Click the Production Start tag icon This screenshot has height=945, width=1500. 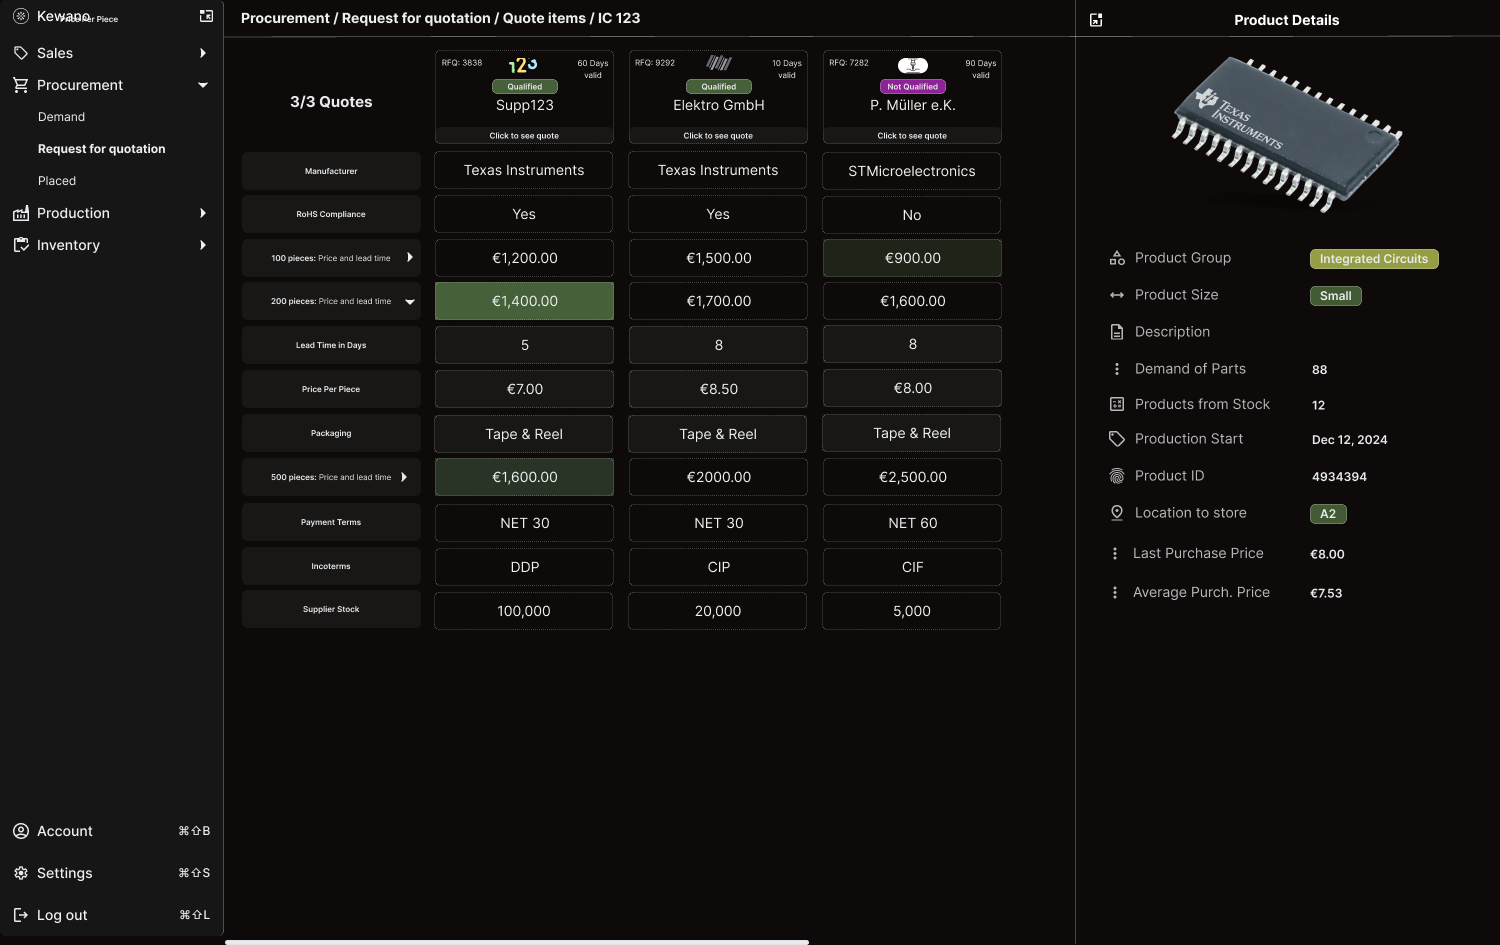point(1117,439)
